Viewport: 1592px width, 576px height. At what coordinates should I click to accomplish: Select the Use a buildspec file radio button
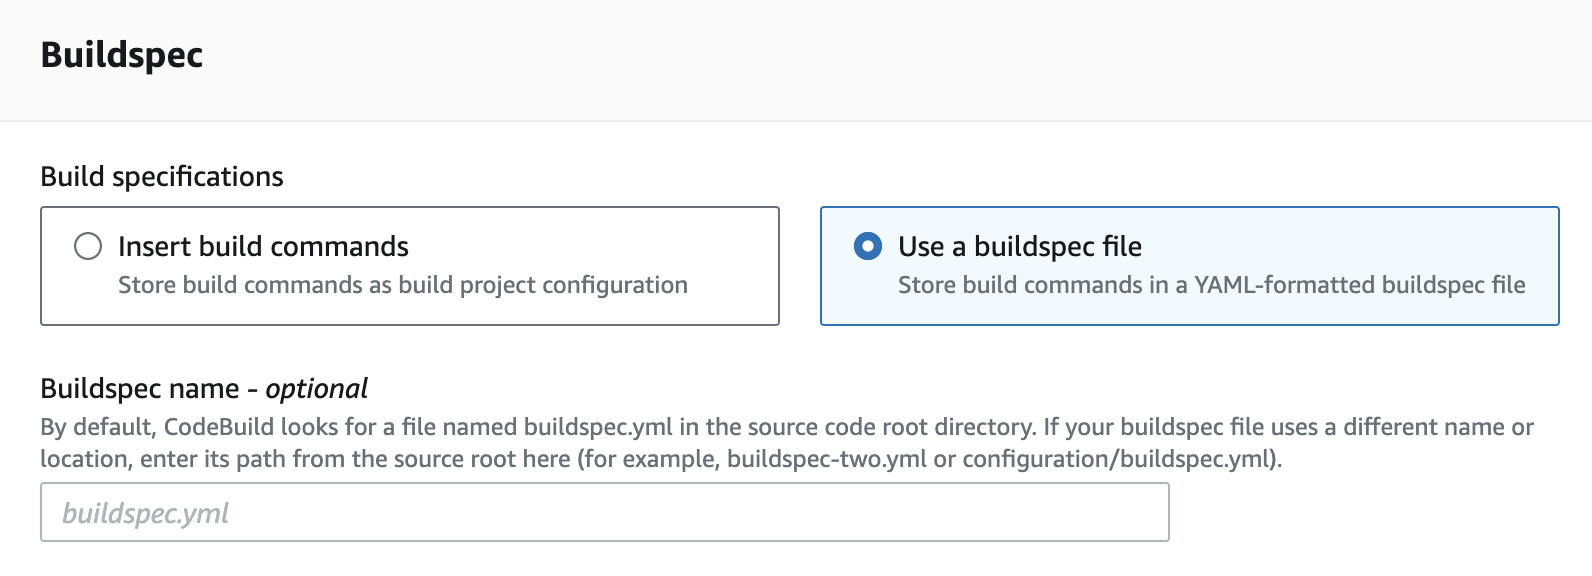(x=868, y=246)
